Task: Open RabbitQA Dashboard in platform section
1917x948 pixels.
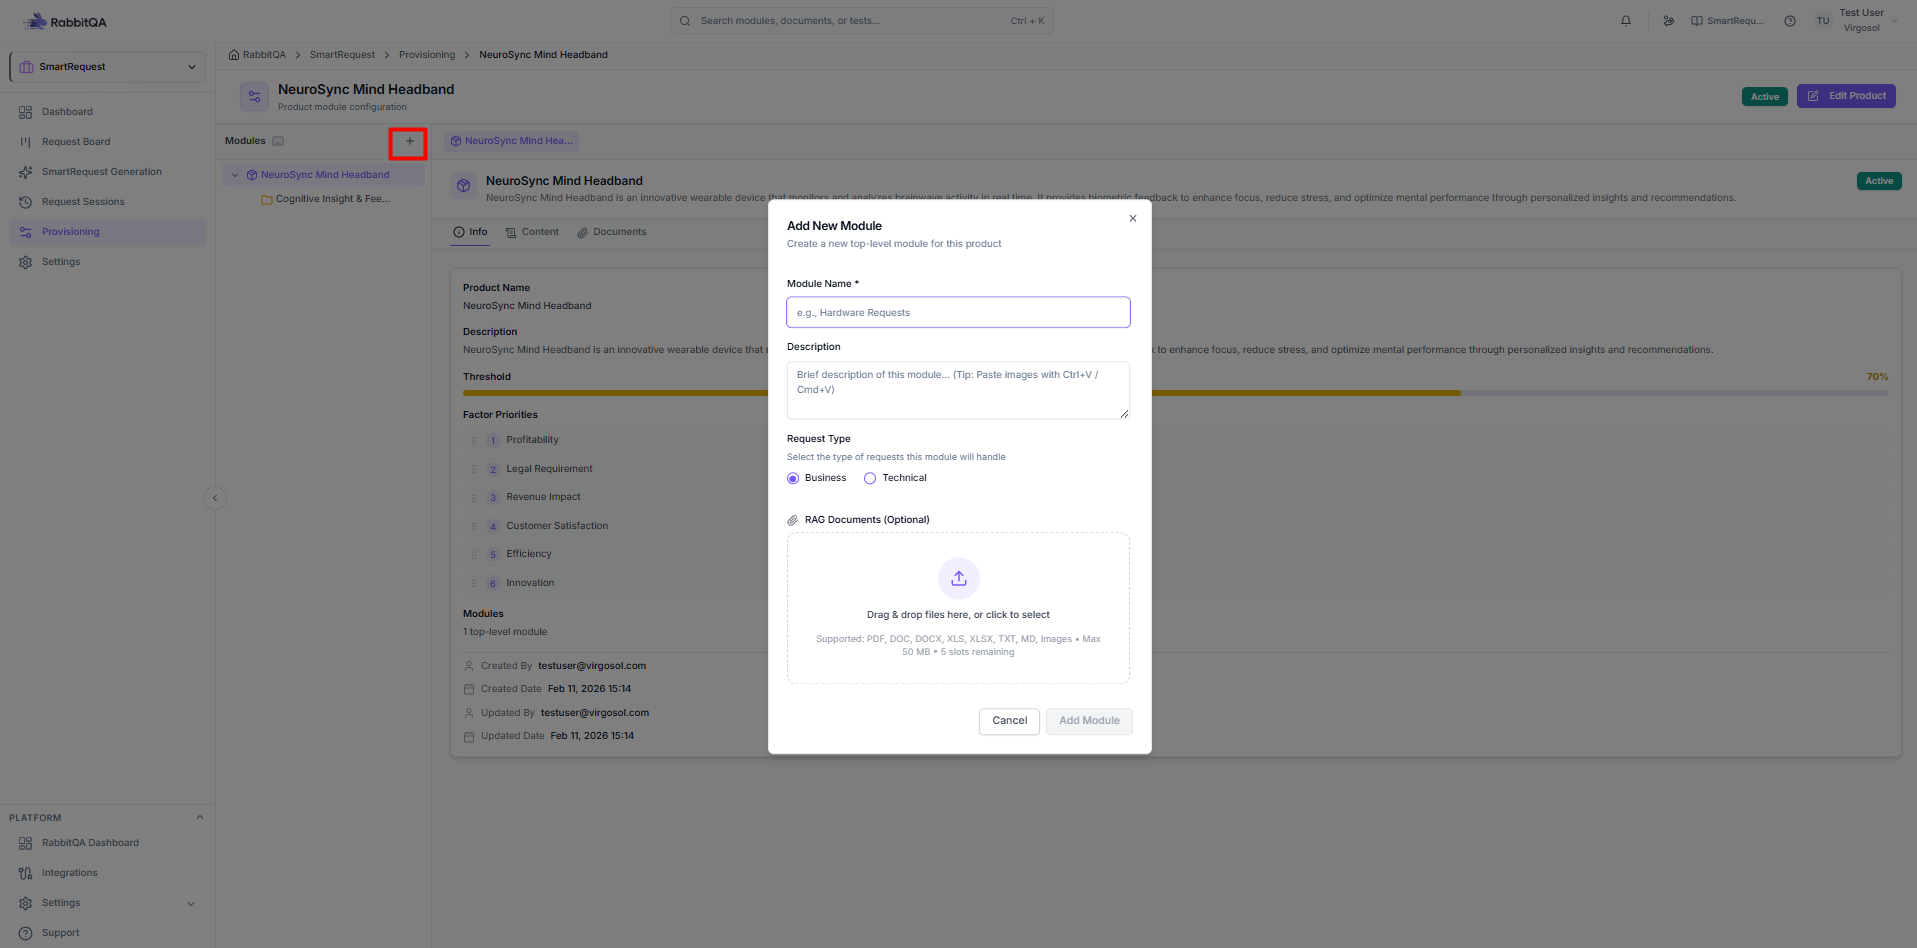Action: click(x=108, y=843)
